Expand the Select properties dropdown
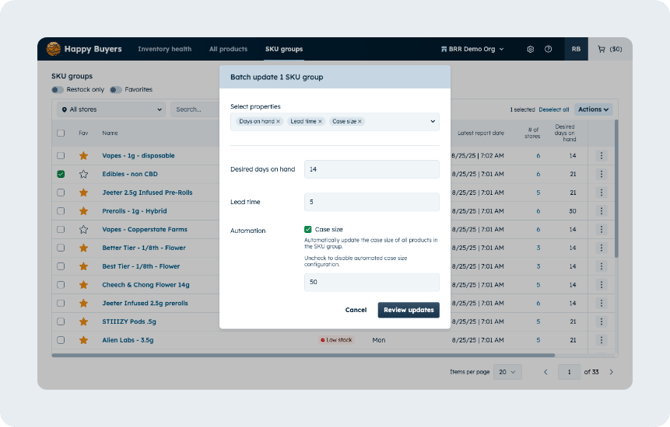 [x=432, y=121]
